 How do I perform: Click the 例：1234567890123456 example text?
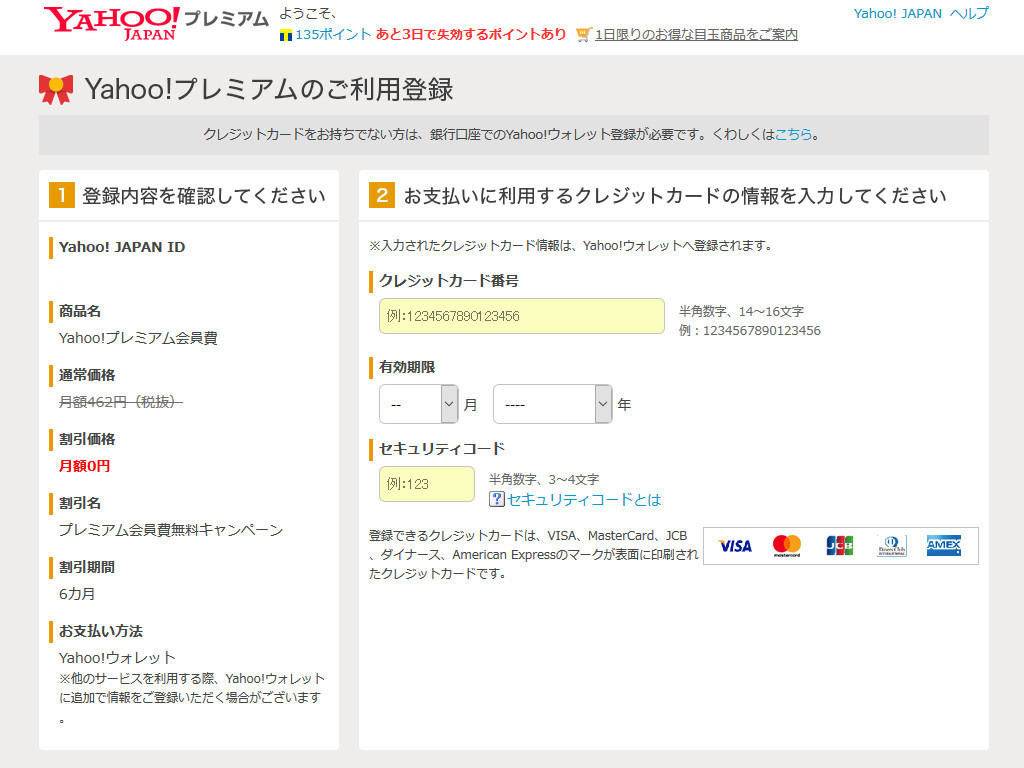[750, 330]
